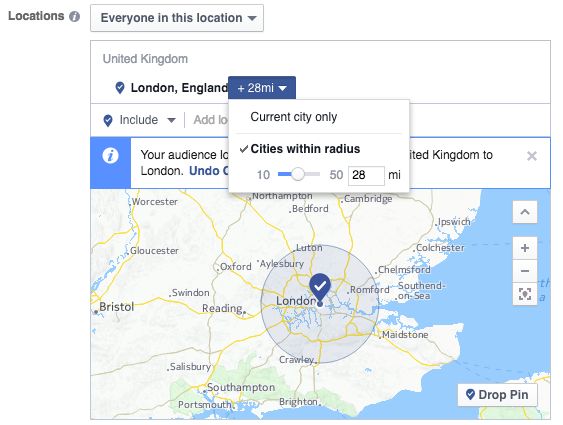
Task: Select the Current city only option
Action: 293,117
